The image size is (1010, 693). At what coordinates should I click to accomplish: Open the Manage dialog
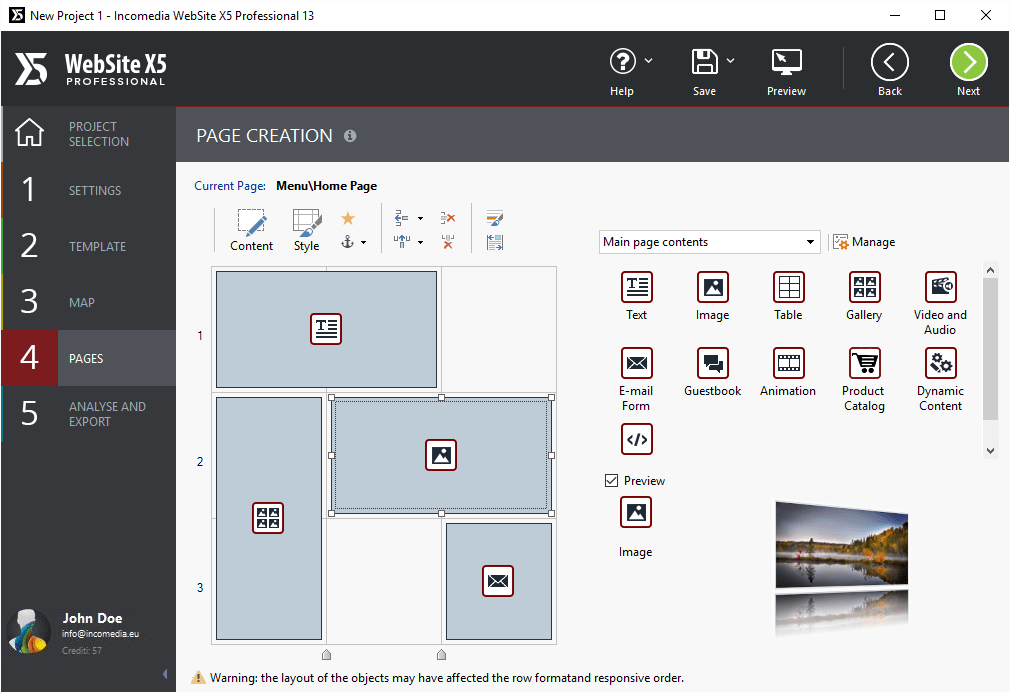864,241
